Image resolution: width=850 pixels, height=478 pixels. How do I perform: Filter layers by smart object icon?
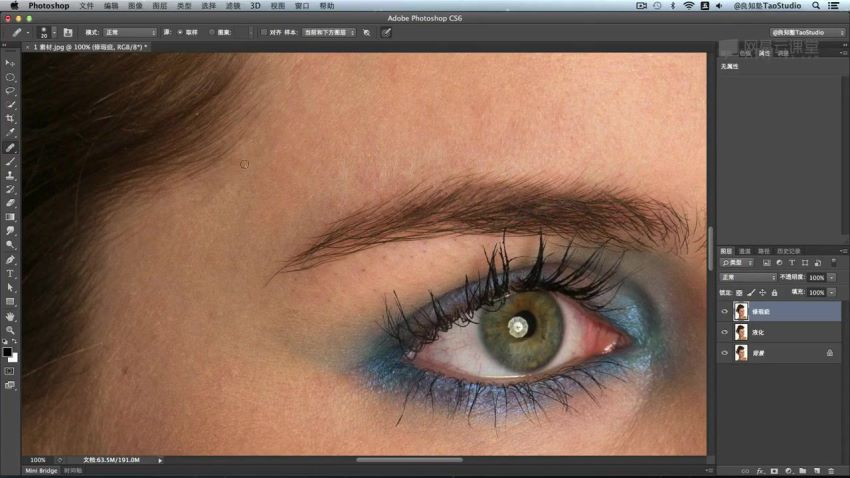pyautogui.click(x=818, y=263)
